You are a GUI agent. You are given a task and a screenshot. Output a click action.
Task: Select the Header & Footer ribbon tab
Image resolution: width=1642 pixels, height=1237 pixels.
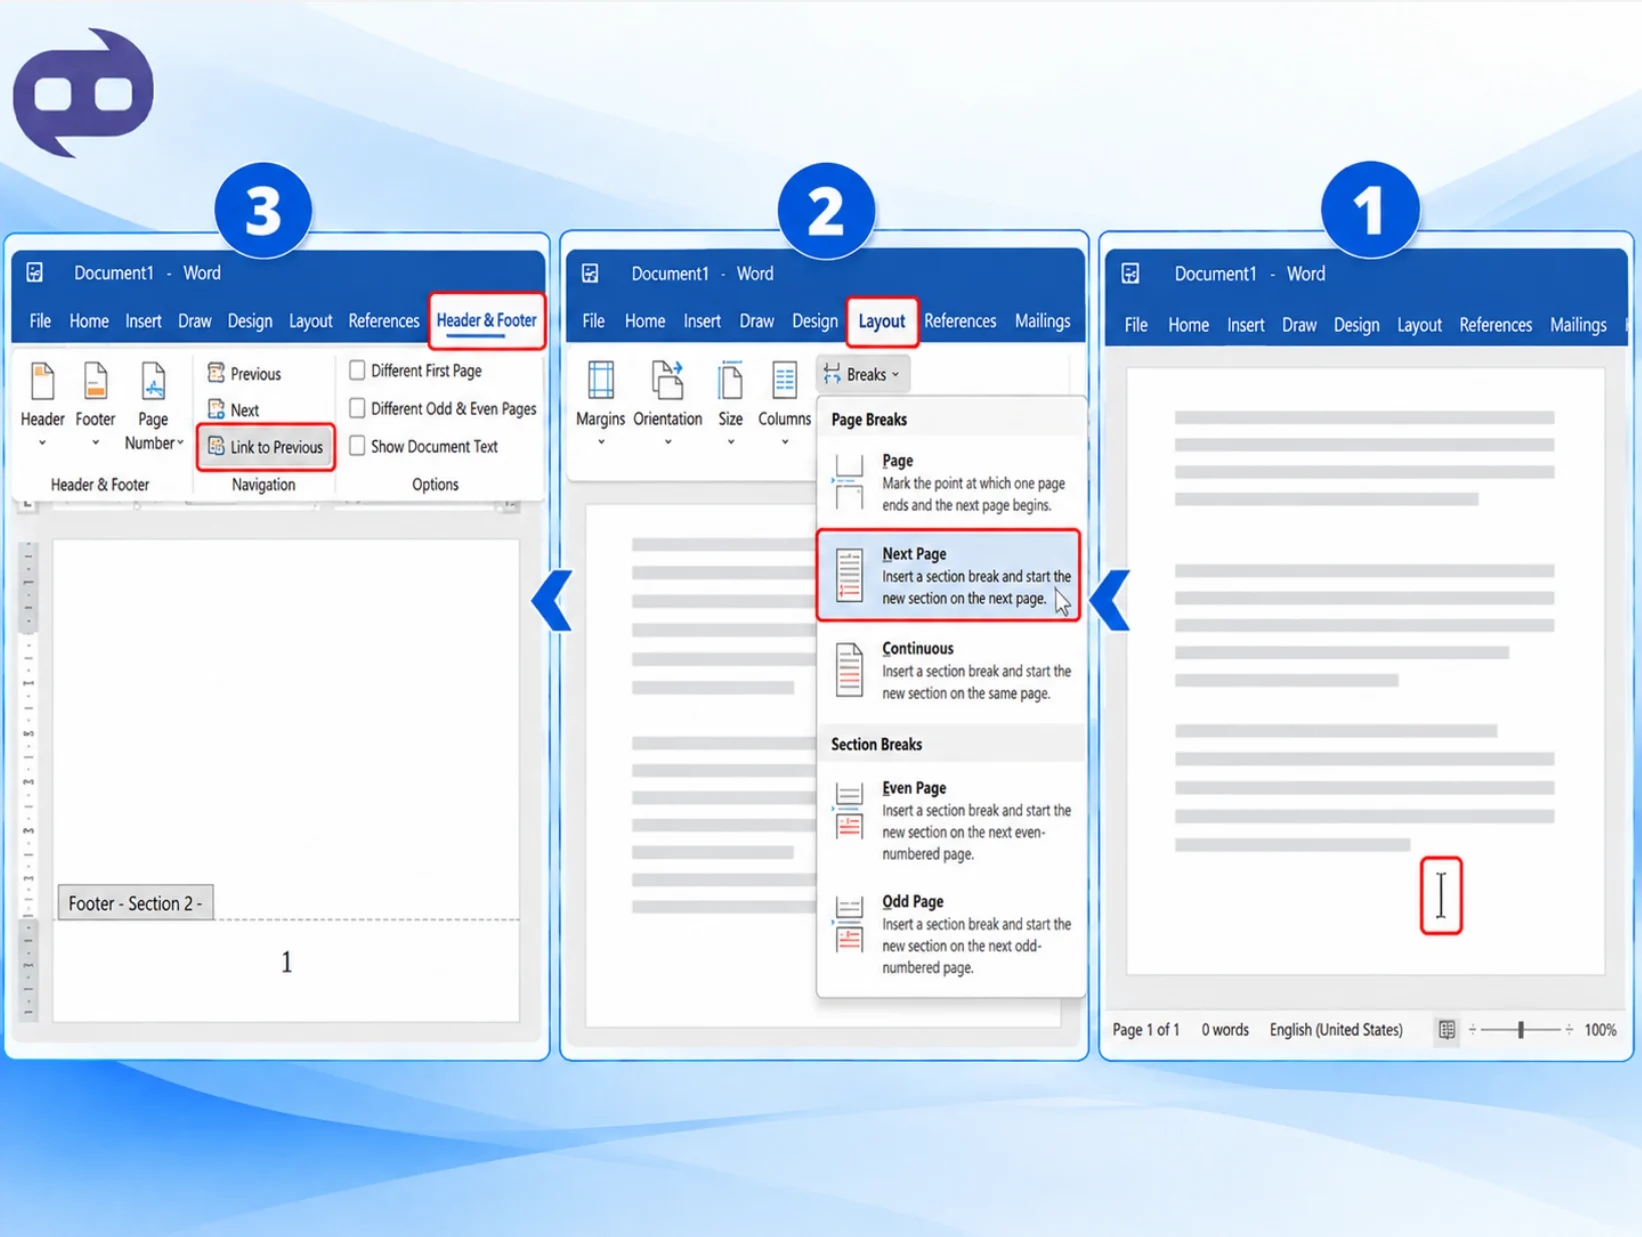pyautogui.click(x=486, y=321)
